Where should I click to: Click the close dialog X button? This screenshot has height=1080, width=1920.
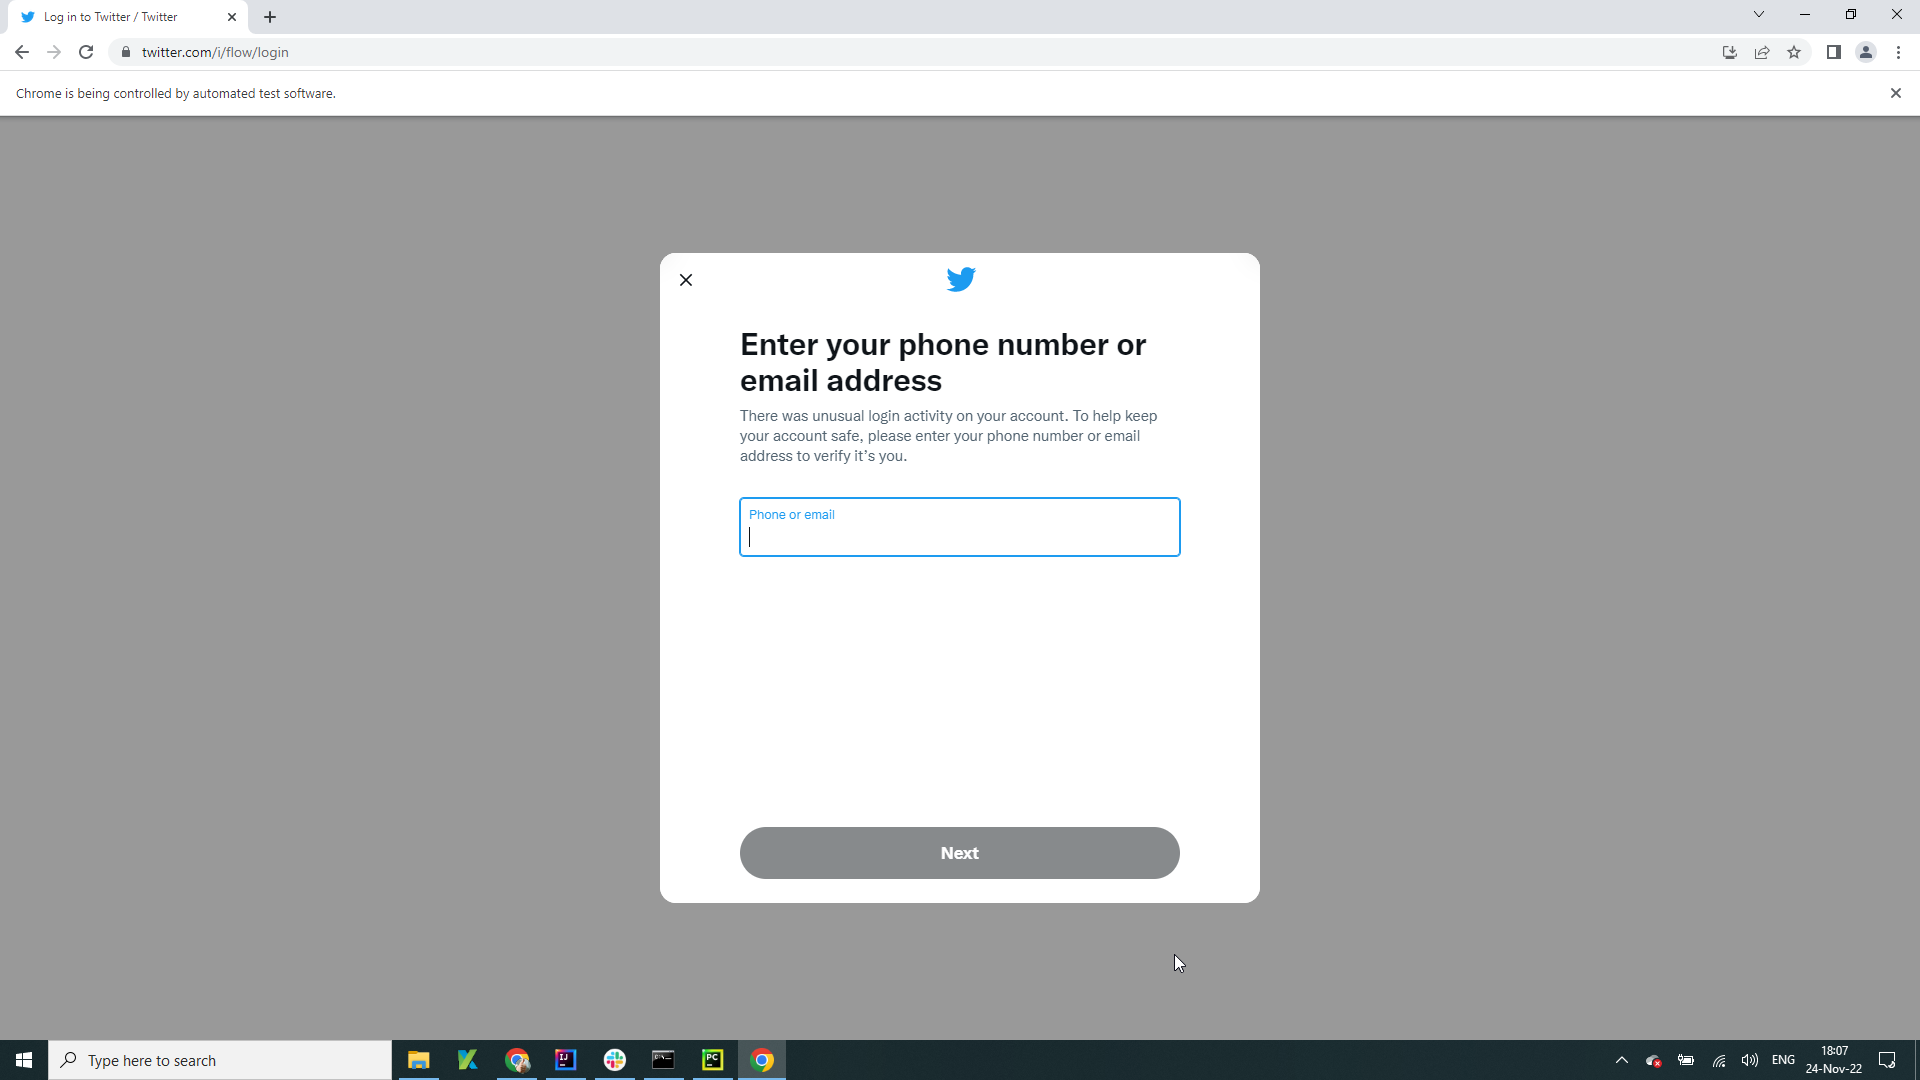pos(687,280)
